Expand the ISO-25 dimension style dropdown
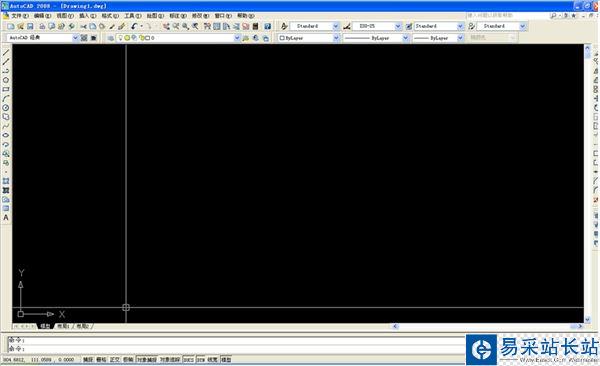 [x=398, y=26]
